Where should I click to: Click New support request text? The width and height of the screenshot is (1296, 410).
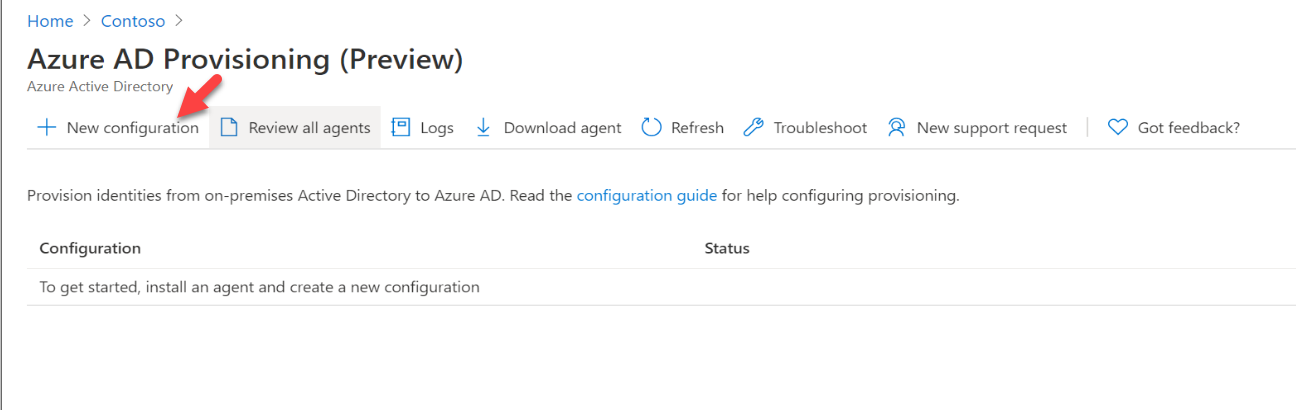click(992, 128)
